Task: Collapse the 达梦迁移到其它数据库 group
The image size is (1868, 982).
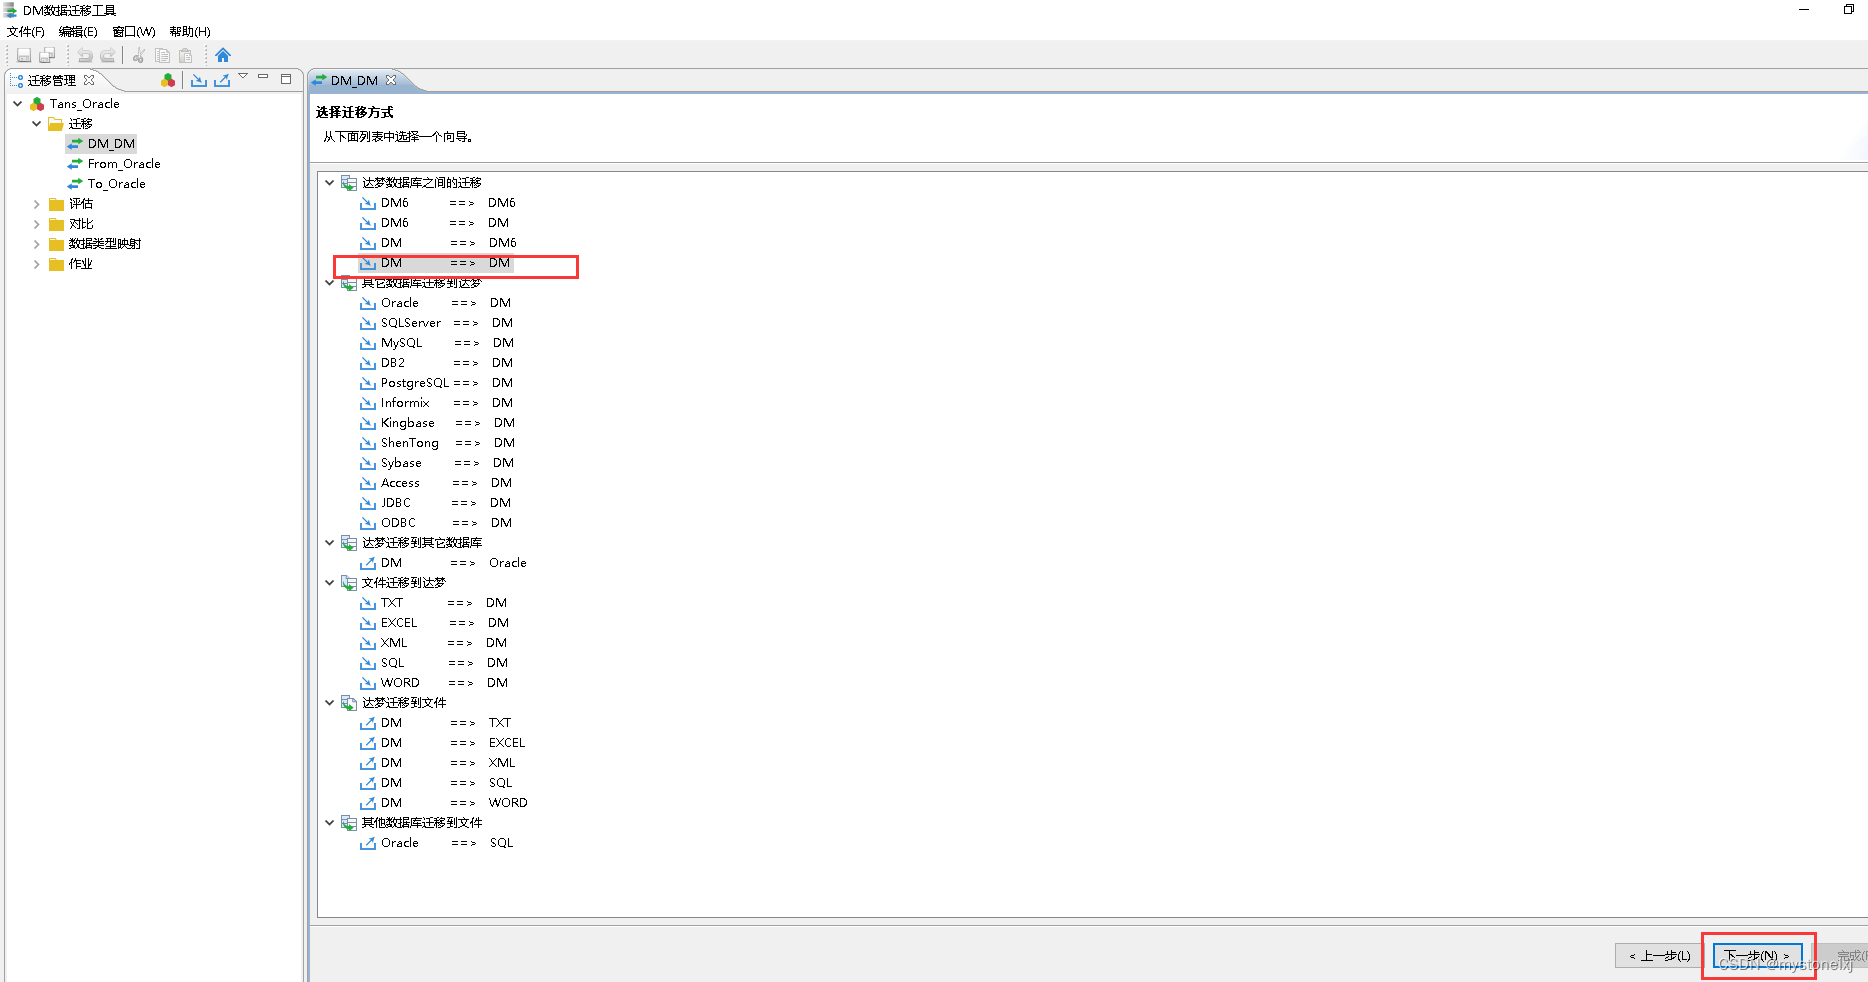Action: click(329, 543)
